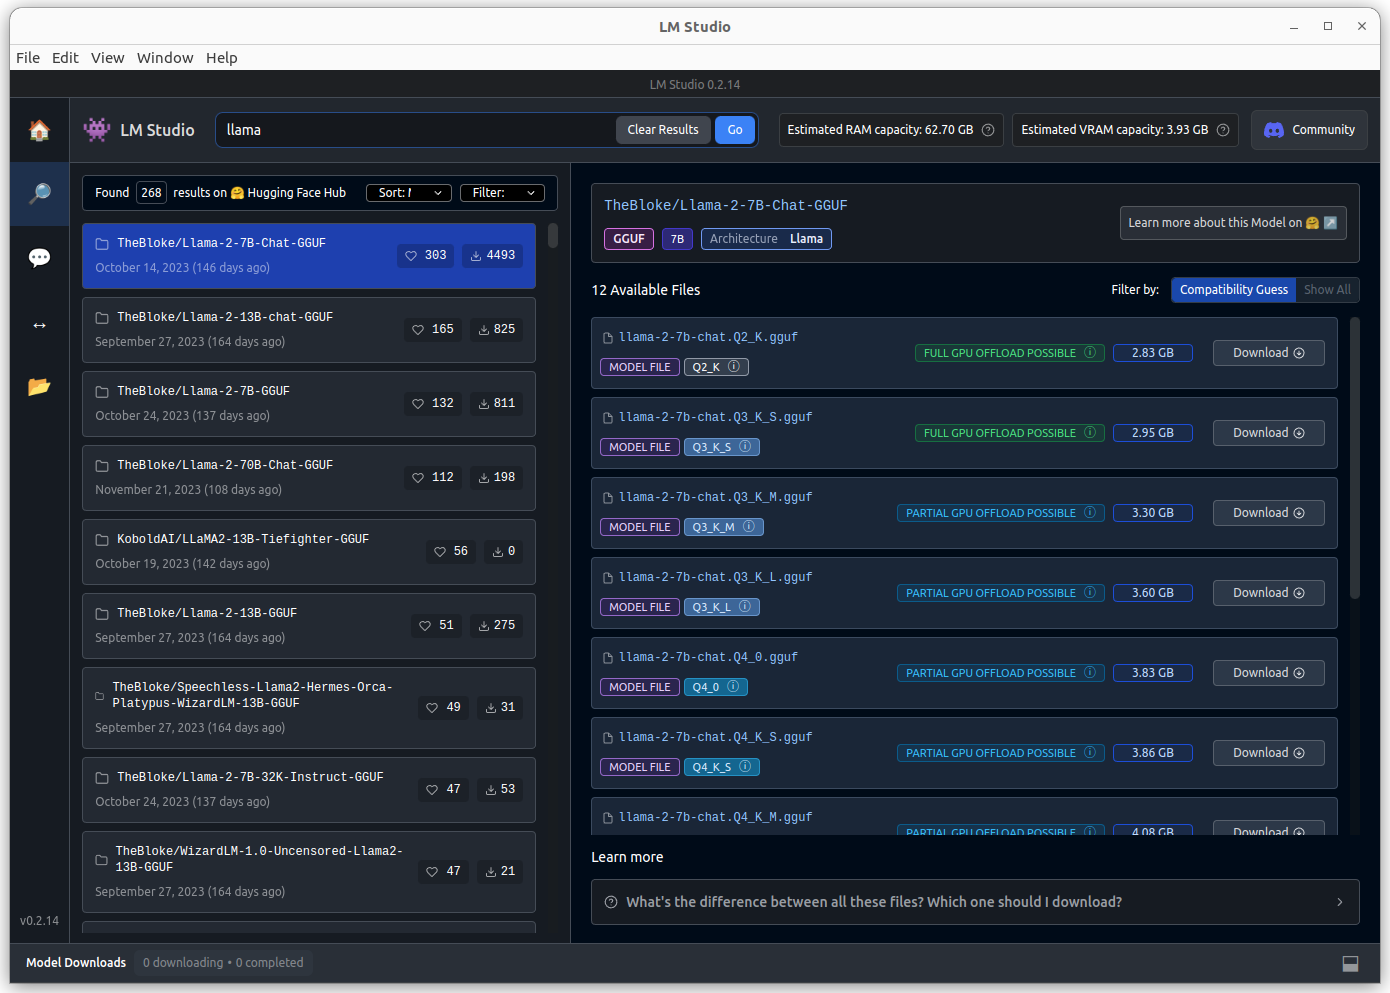The height and width of the screenshot is (993, 1390).
Task: Click the RAM capacity help icon
Action: (x=988, y=130)
